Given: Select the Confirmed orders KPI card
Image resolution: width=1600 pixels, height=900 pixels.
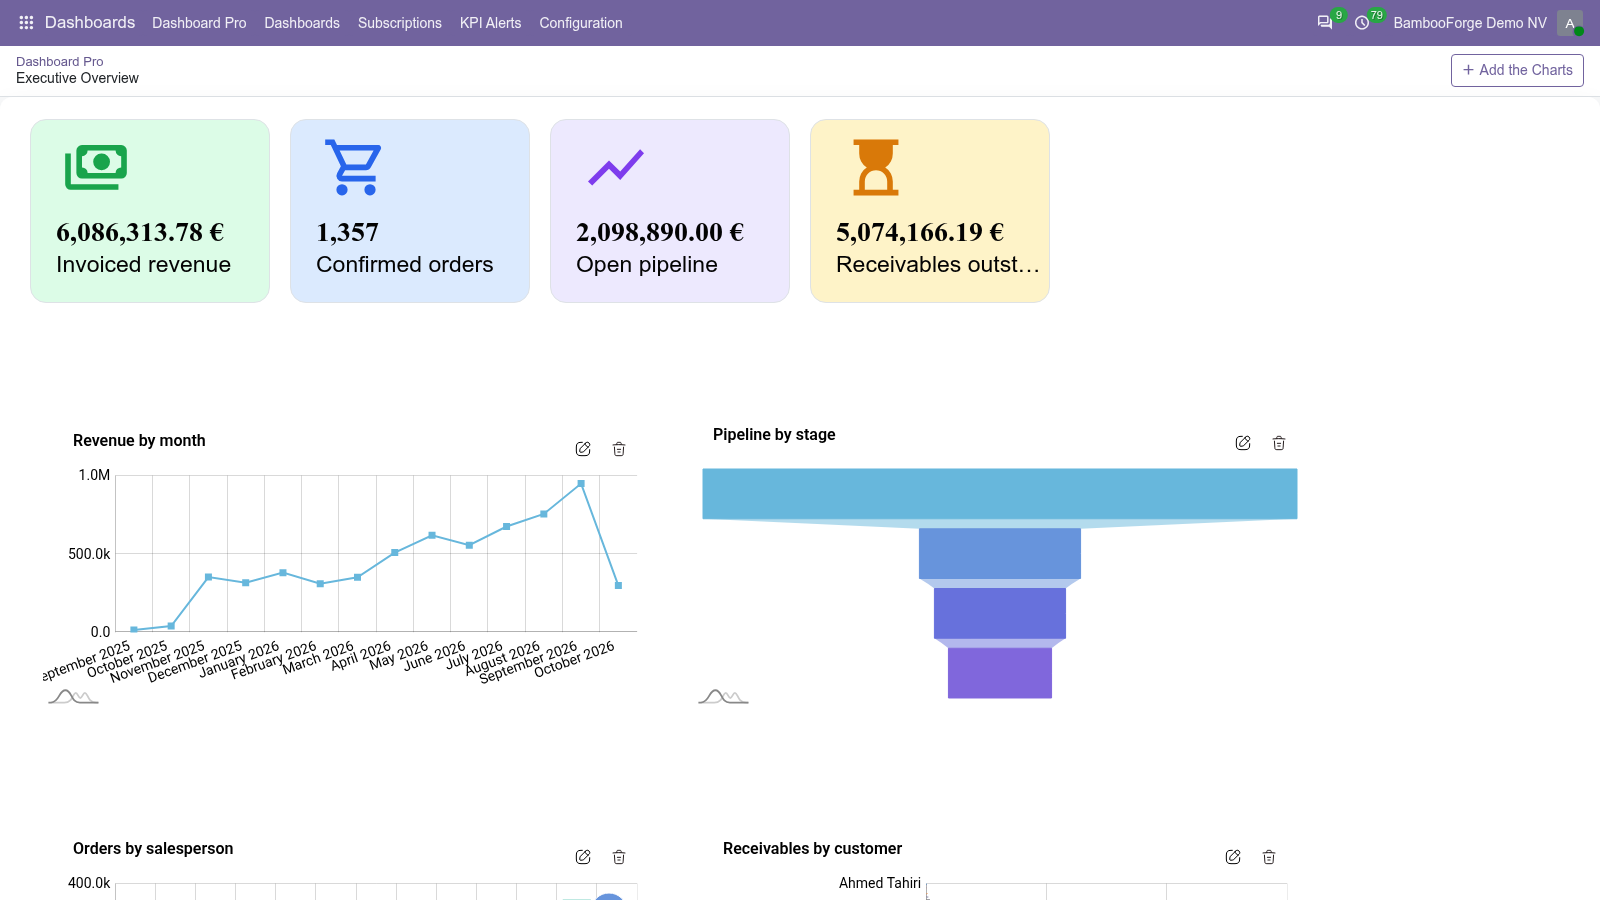Looking at the screenshot, I should pyautogui.click(x=410, y=211).
